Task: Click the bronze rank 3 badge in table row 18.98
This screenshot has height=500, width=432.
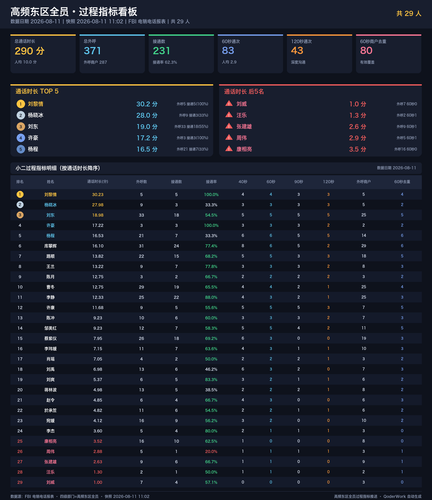Action: [x=20, y=215]
